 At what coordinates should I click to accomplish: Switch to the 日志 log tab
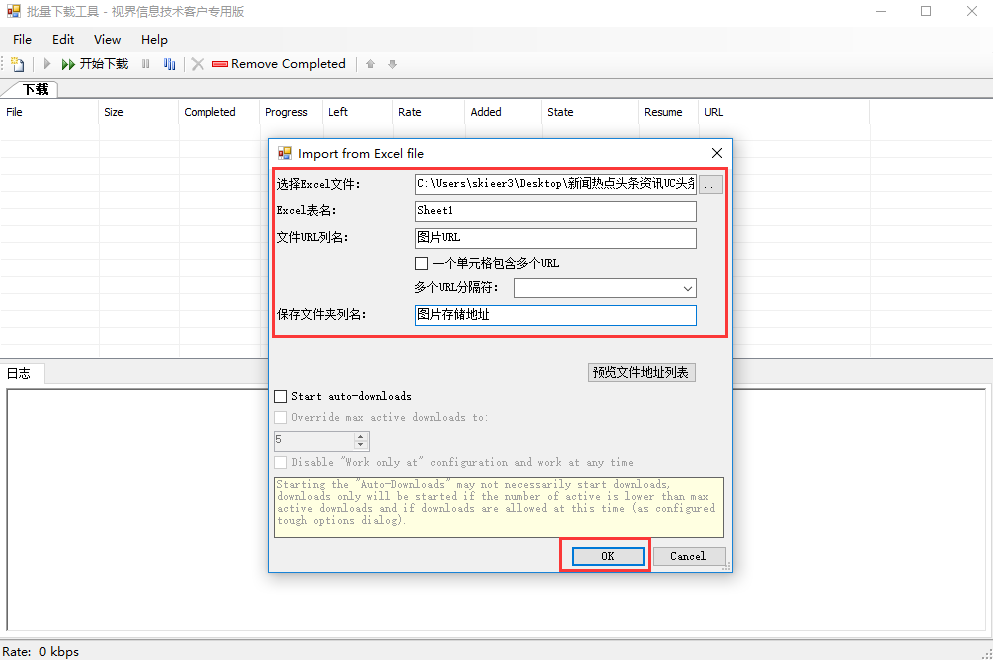[19, 374]
